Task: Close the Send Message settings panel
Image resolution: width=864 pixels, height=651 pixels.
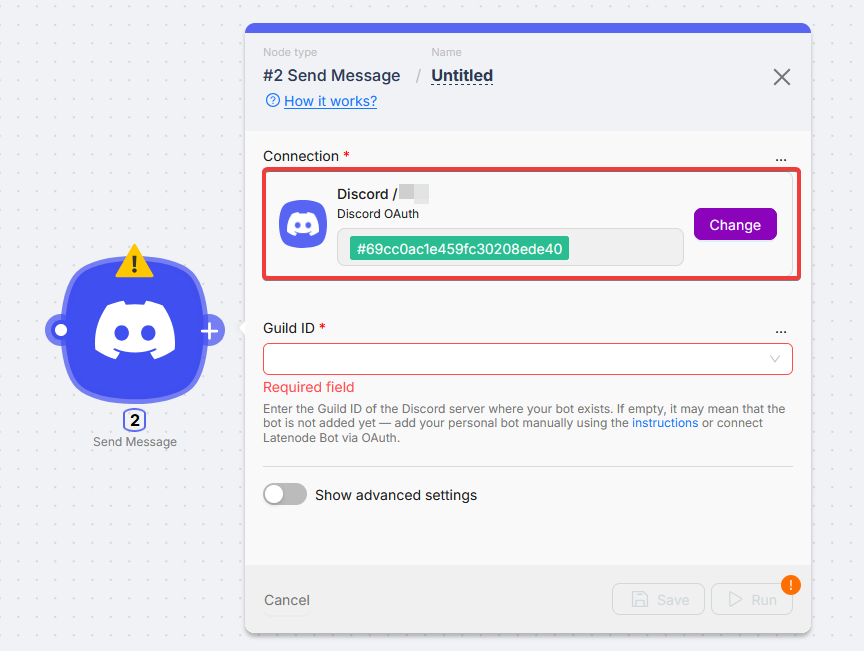Action: point(782,77)
